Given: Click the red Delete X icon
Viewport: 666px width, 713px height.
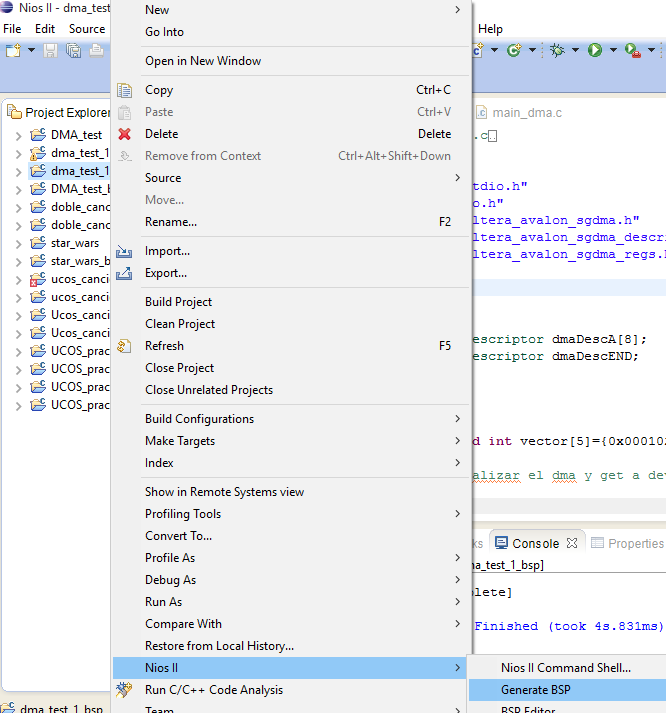Looking at the screenshot, I should click(124, 134).
